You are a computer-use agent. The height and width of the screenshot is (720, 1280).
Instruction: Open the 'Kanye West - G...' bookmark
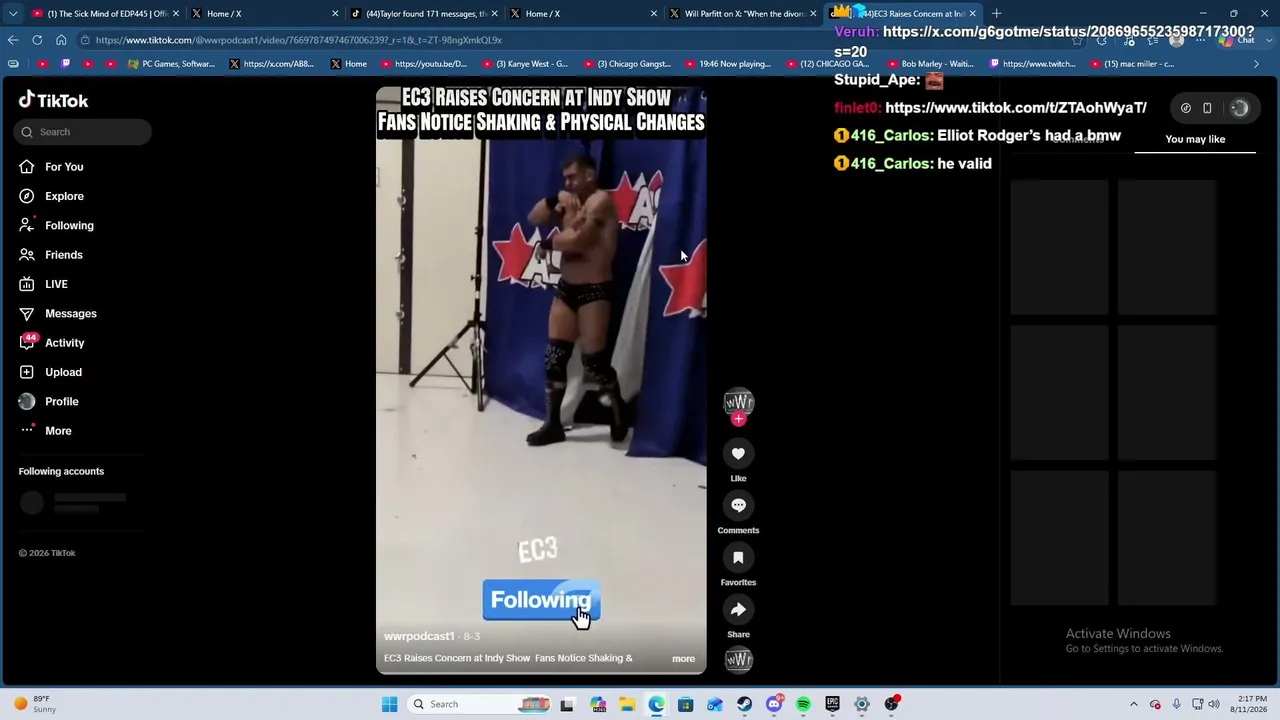(x=524, y=64)
